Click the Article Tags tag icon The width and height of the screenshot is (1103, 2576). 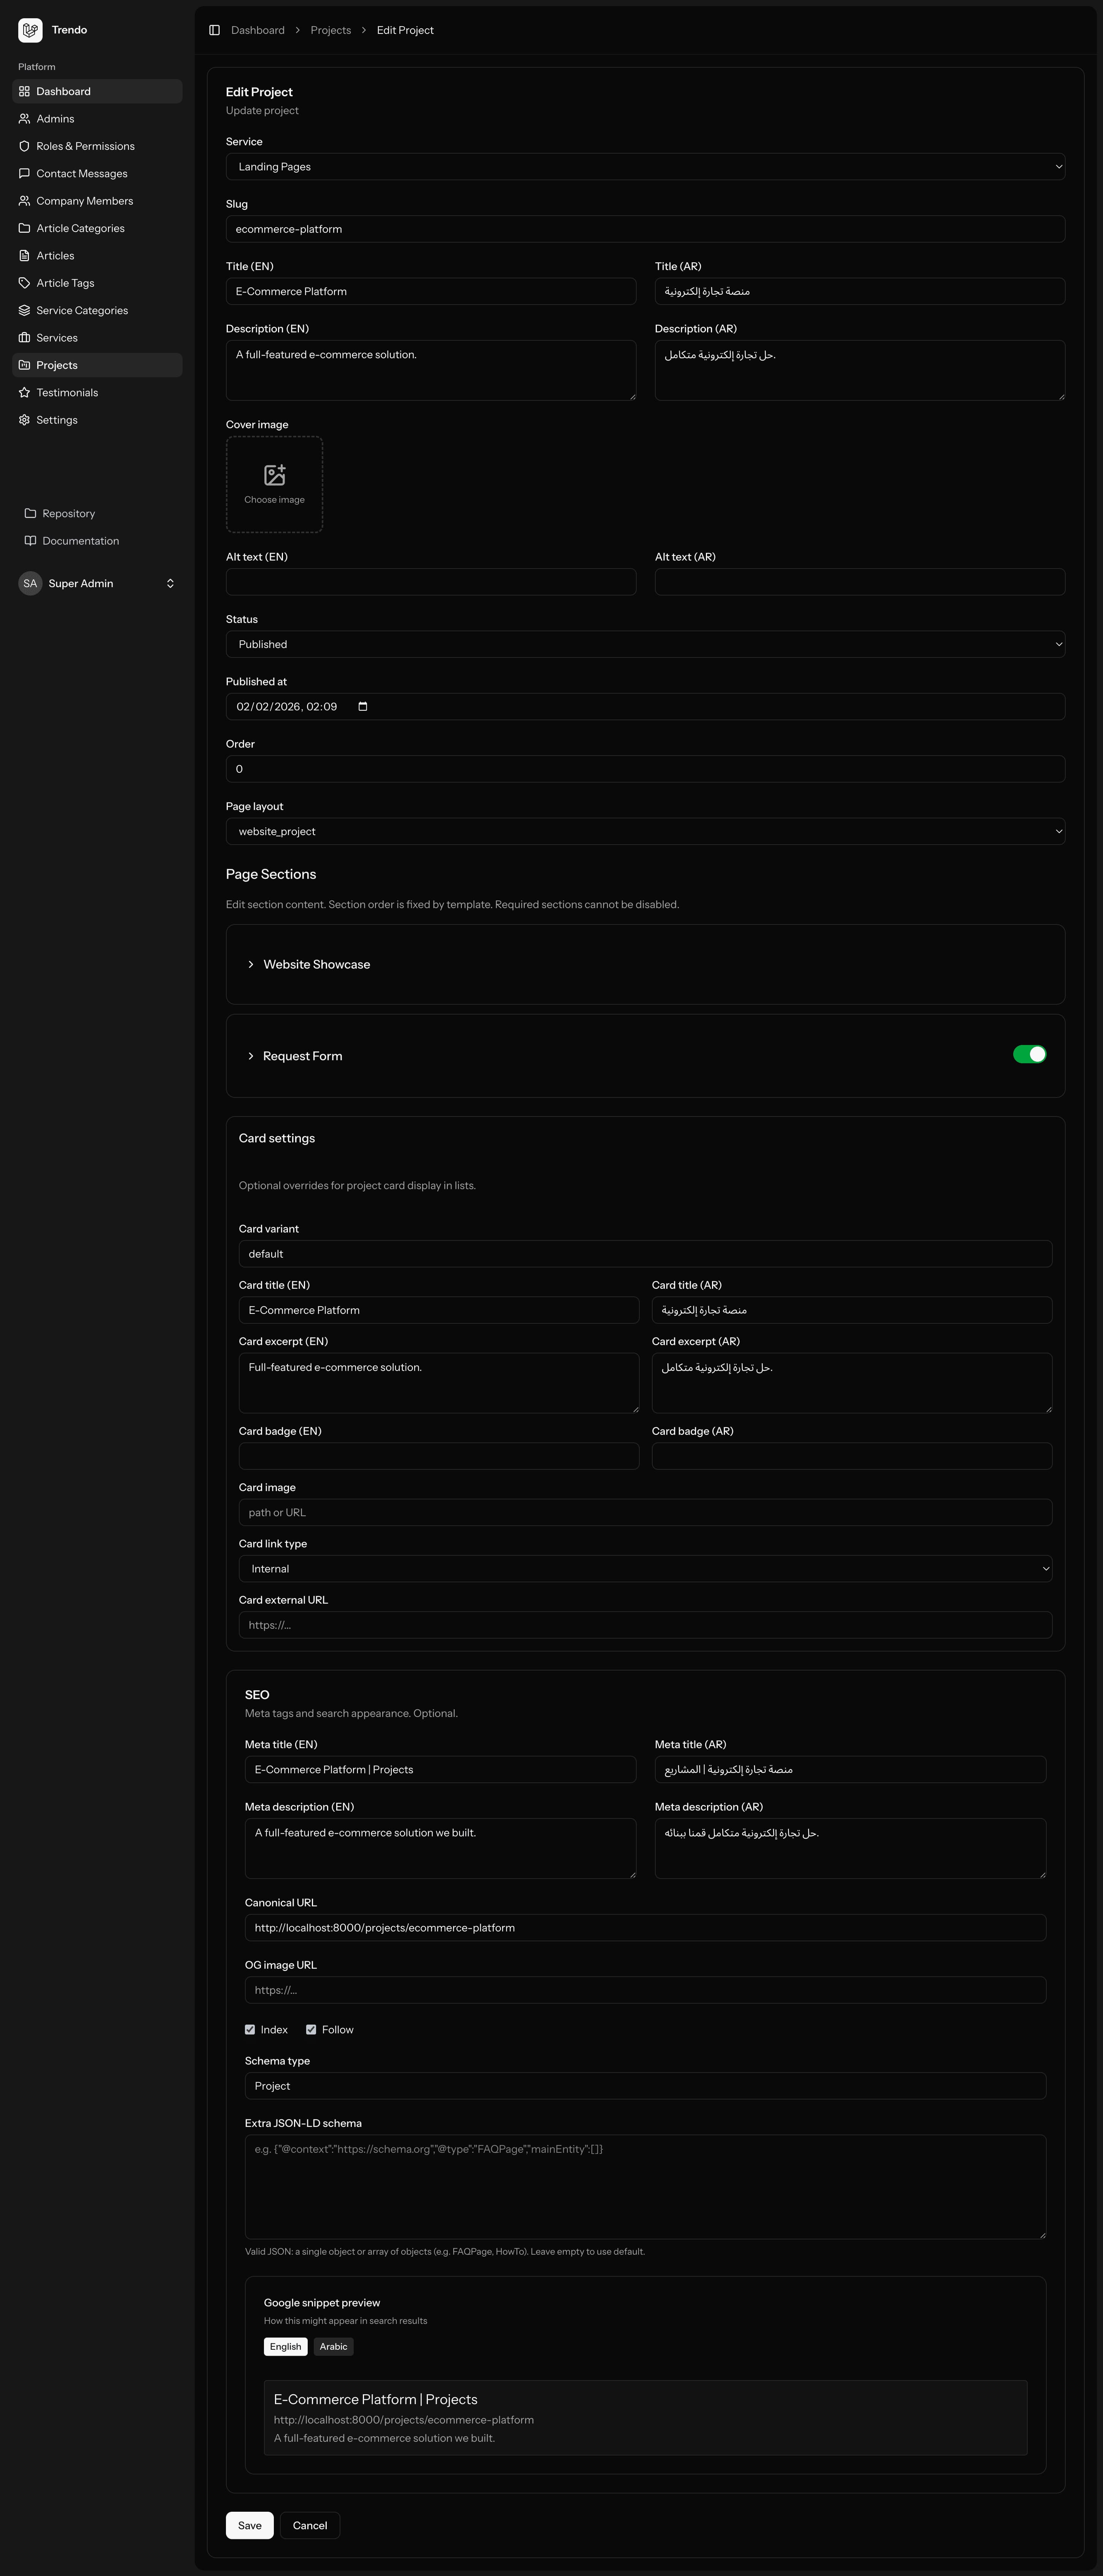click(24, 283)
